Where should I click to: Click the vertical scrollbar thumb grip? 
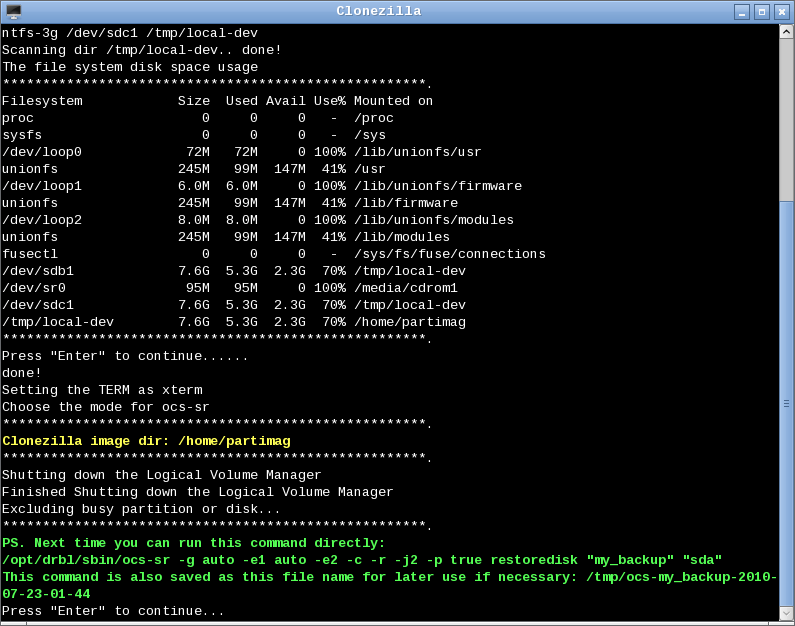point(786,404)
